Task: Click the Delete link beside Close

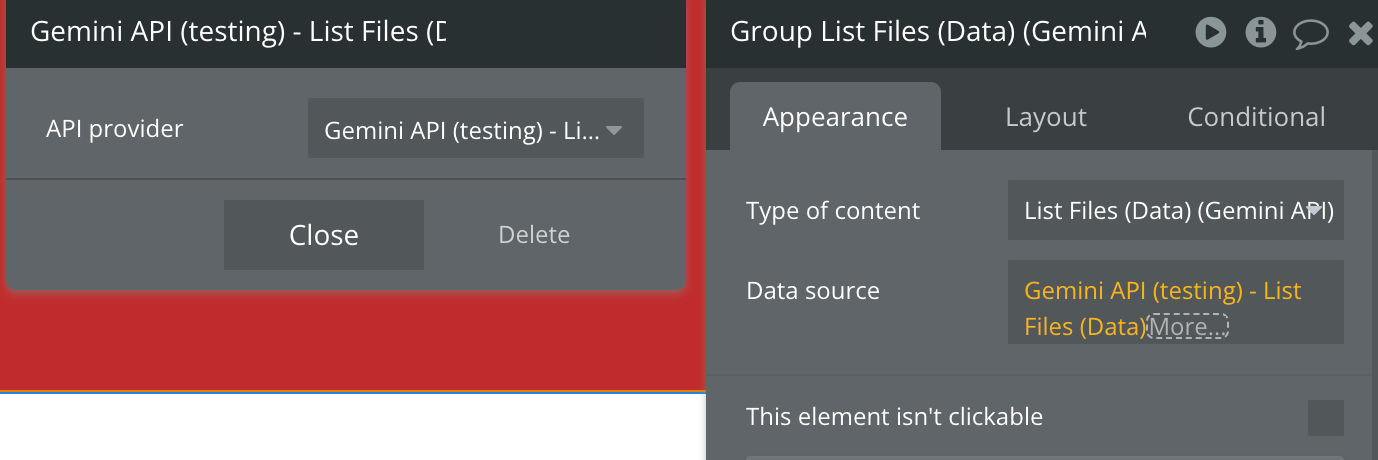Action: [x=534, y=235]
